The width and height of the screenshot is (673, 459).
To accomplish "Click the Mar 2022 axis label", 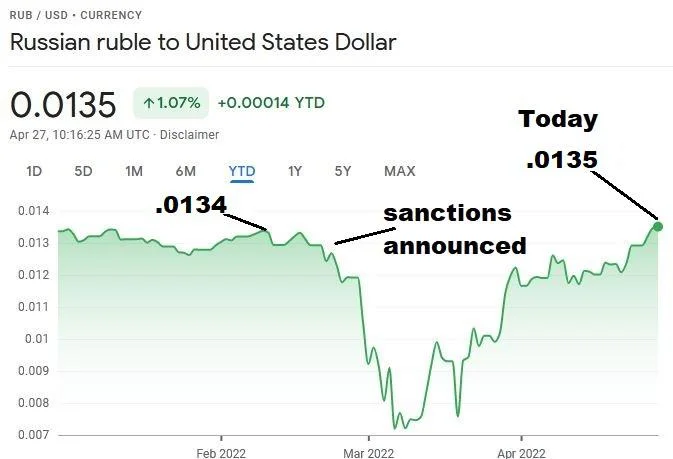I will 369,451.
